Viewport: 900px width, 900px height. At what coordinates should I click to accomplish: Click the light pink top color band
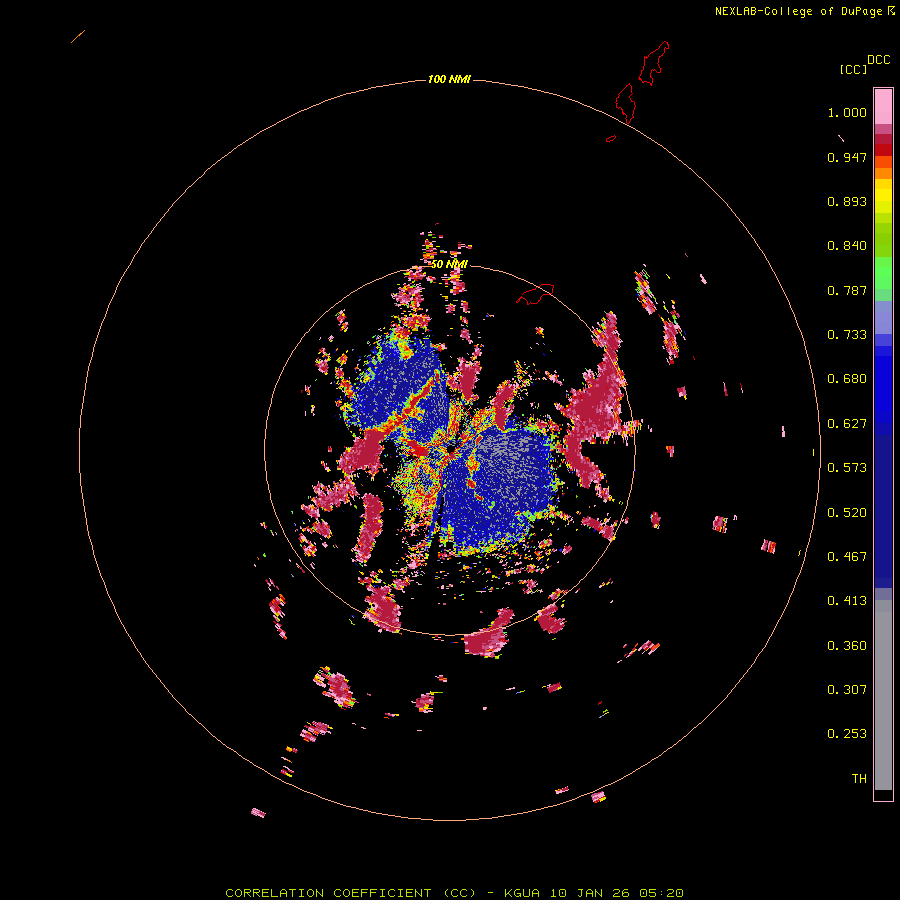(x=883, y=107)
